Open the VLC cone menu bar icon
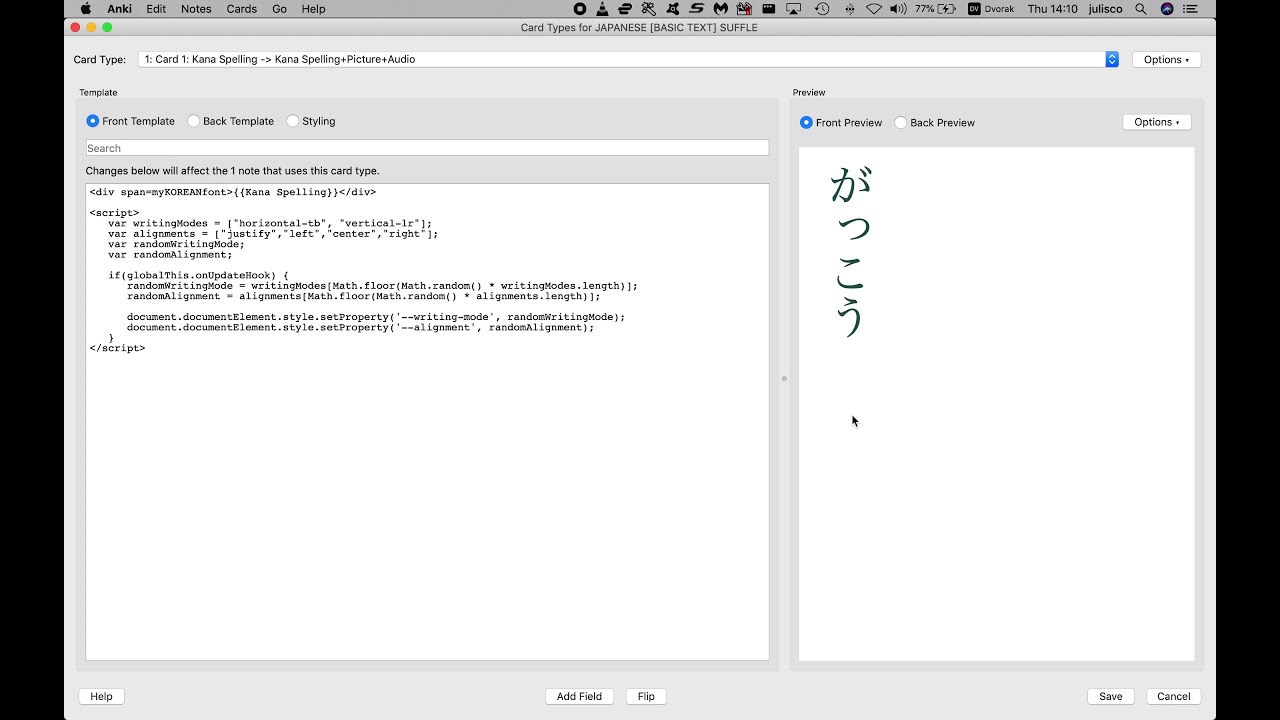 point(602,9)
